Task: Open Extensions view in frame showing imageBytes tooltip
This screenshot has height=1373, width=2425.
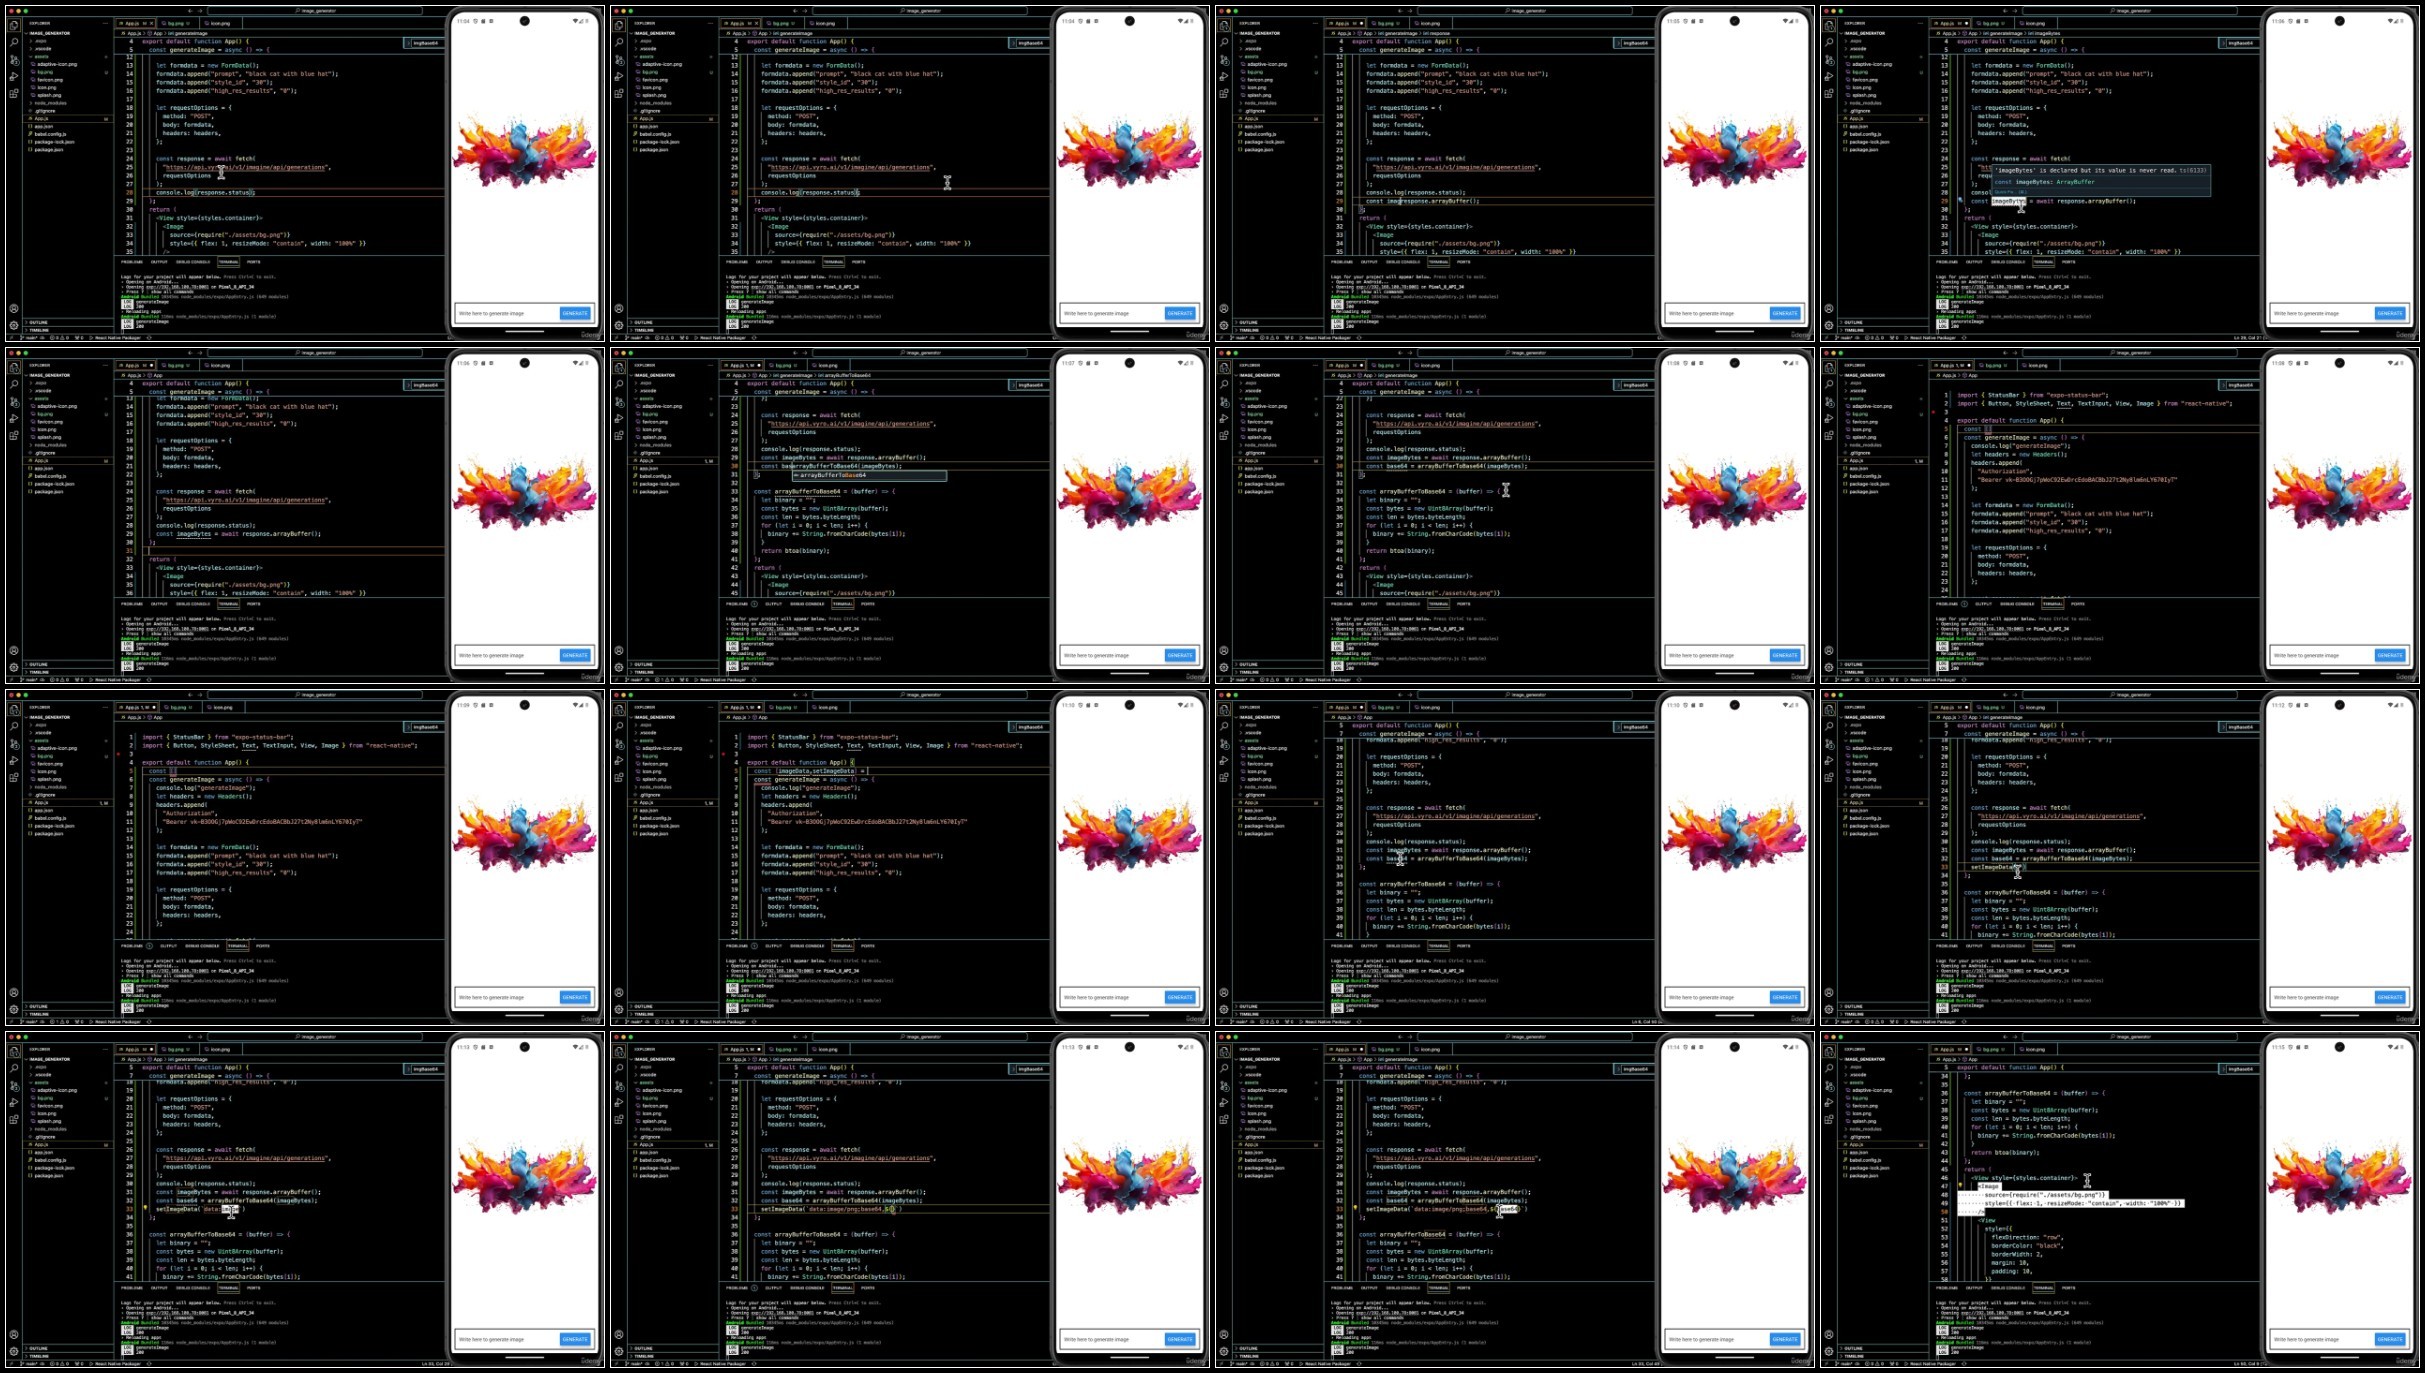Action: click(1829, 93)
